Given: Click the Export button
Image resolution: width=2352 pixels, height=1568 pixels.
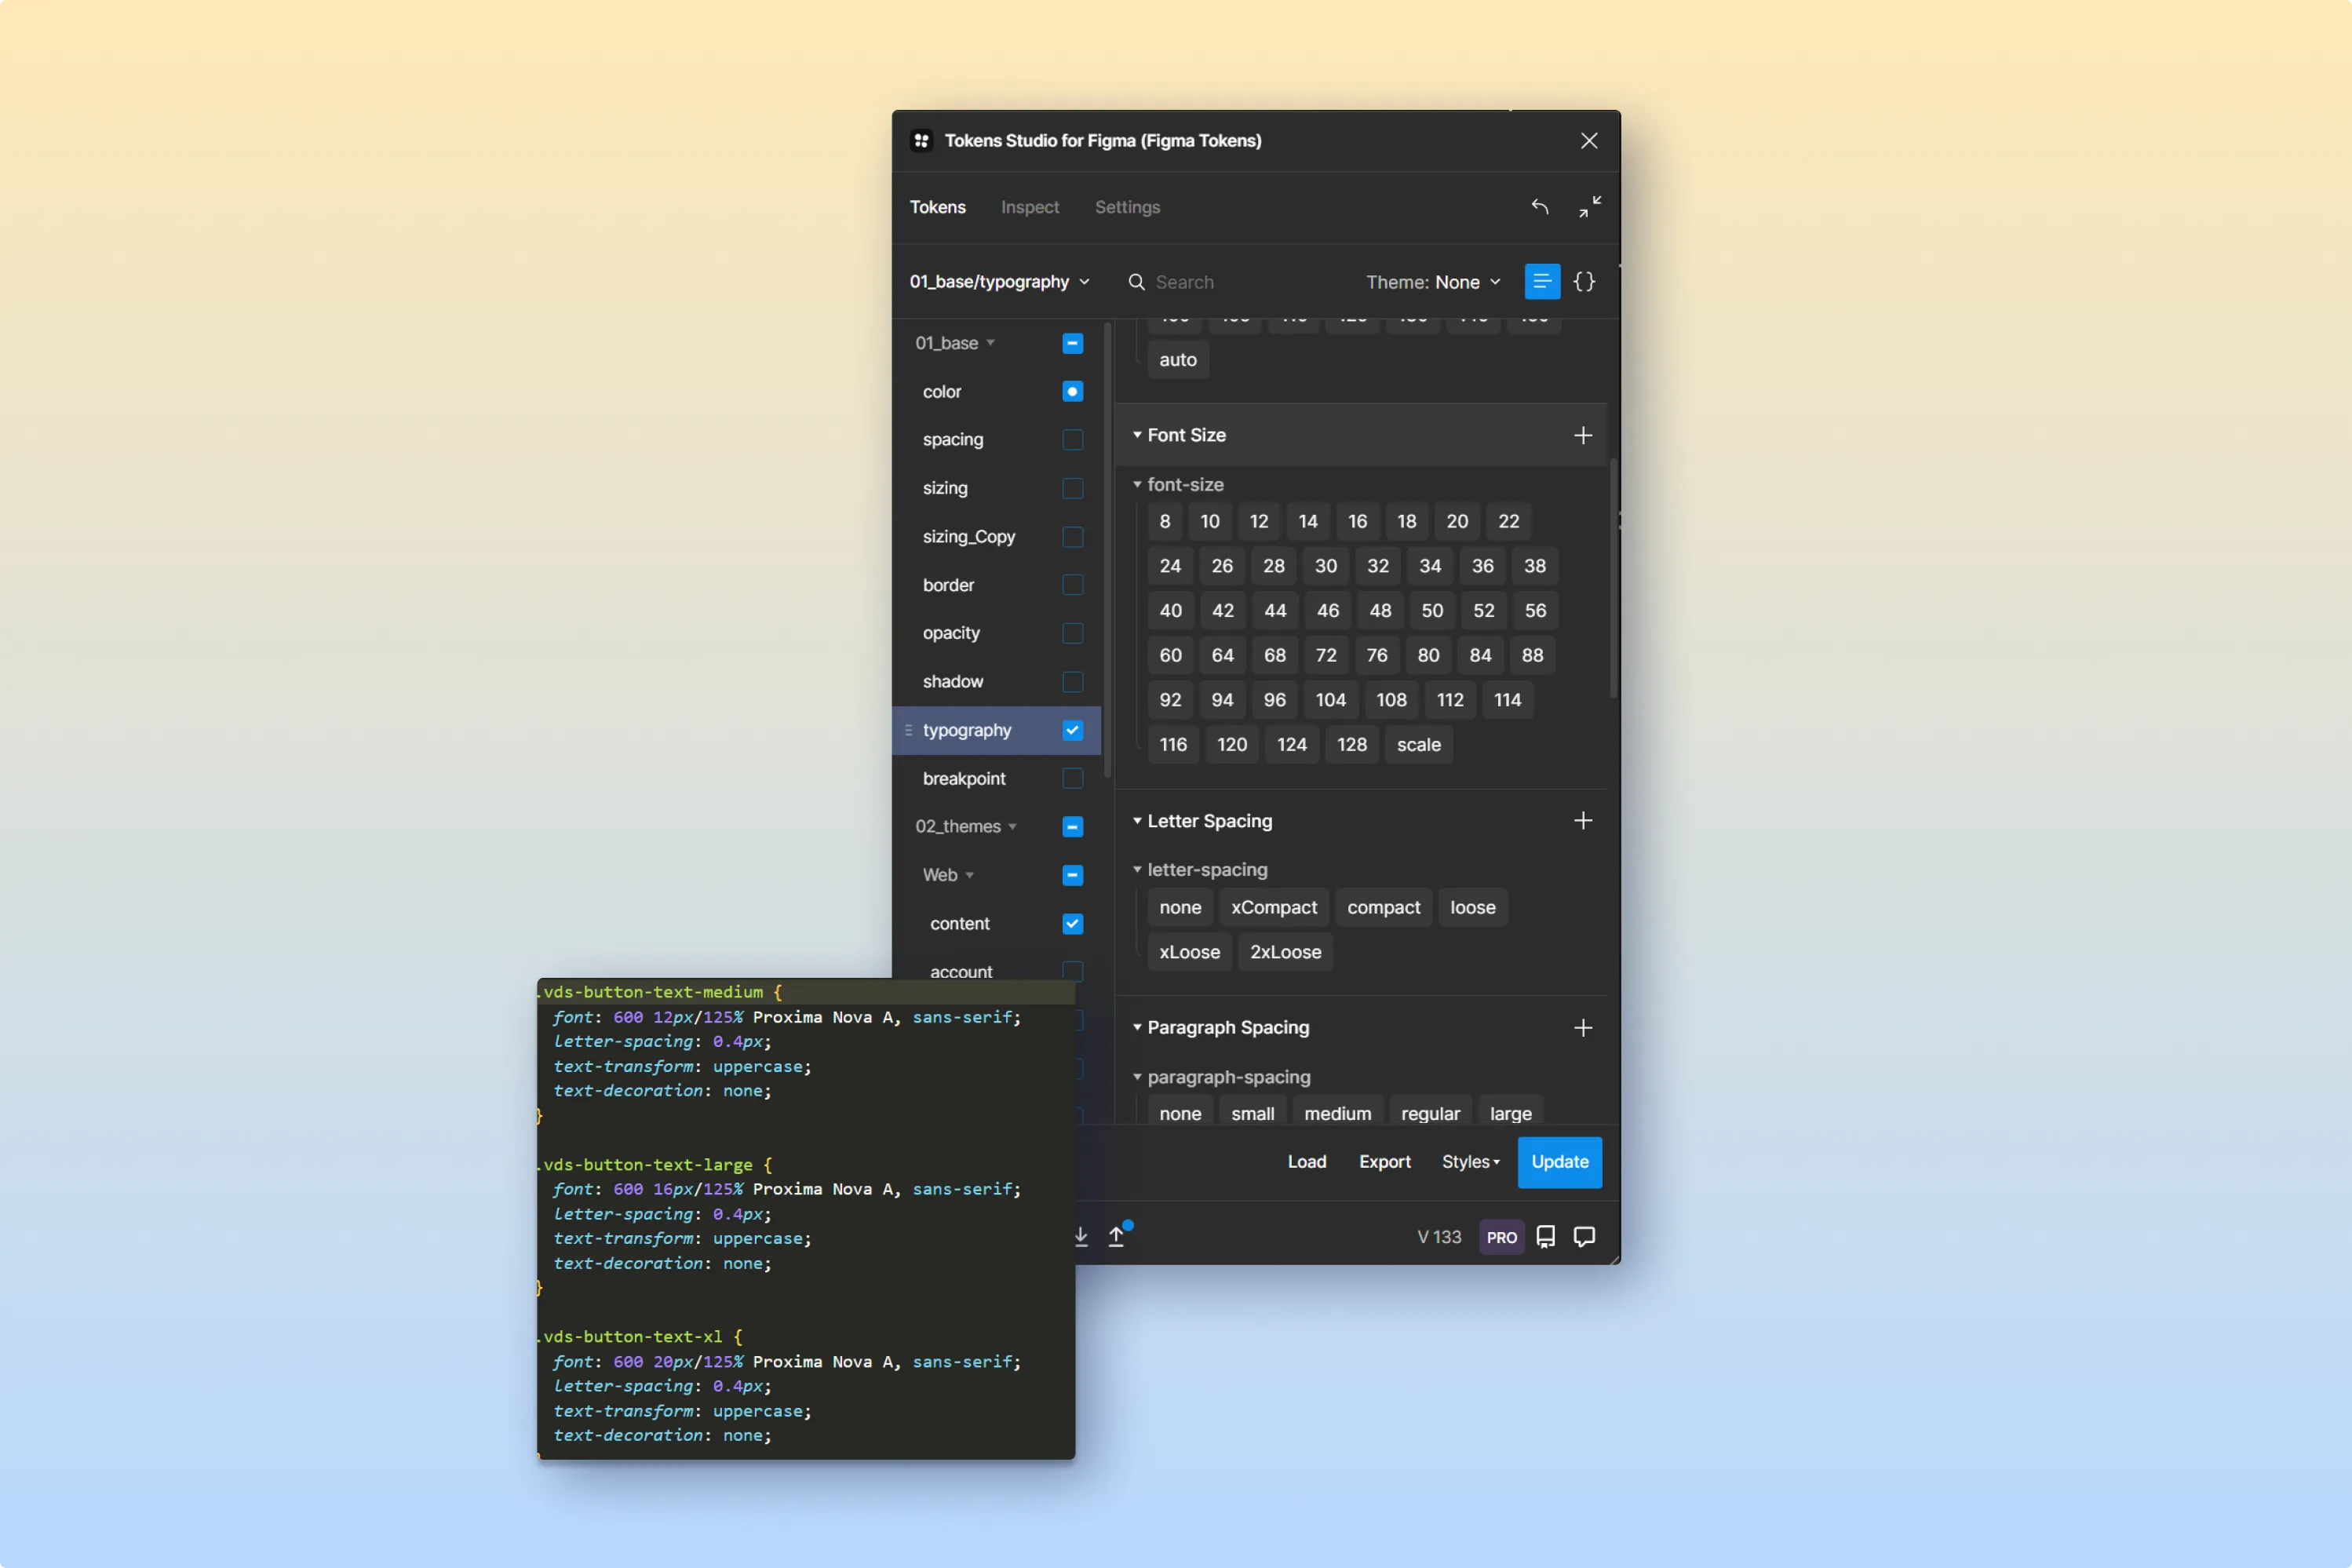Looking at the screenshot, I should [1384, 1162].
